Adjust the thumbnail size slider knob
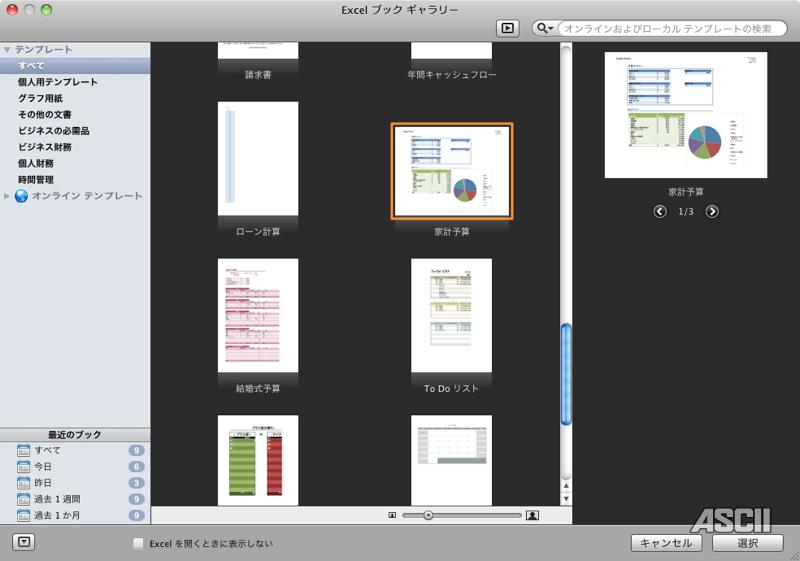Viewport: 800px width, 561px height. pos(429,516)
